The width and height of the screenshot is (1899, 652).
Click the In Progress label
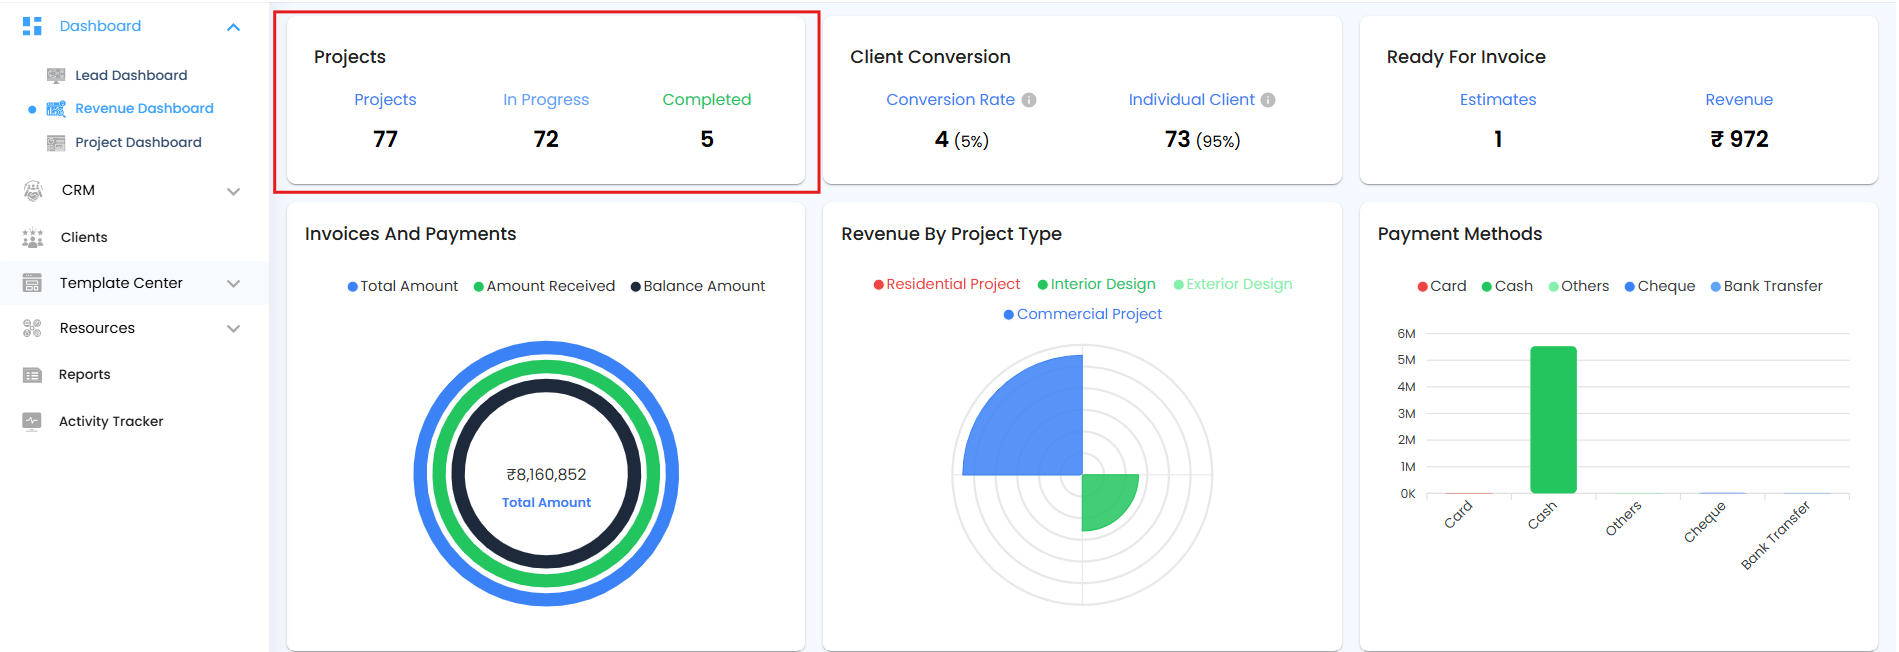click(546, 100)
